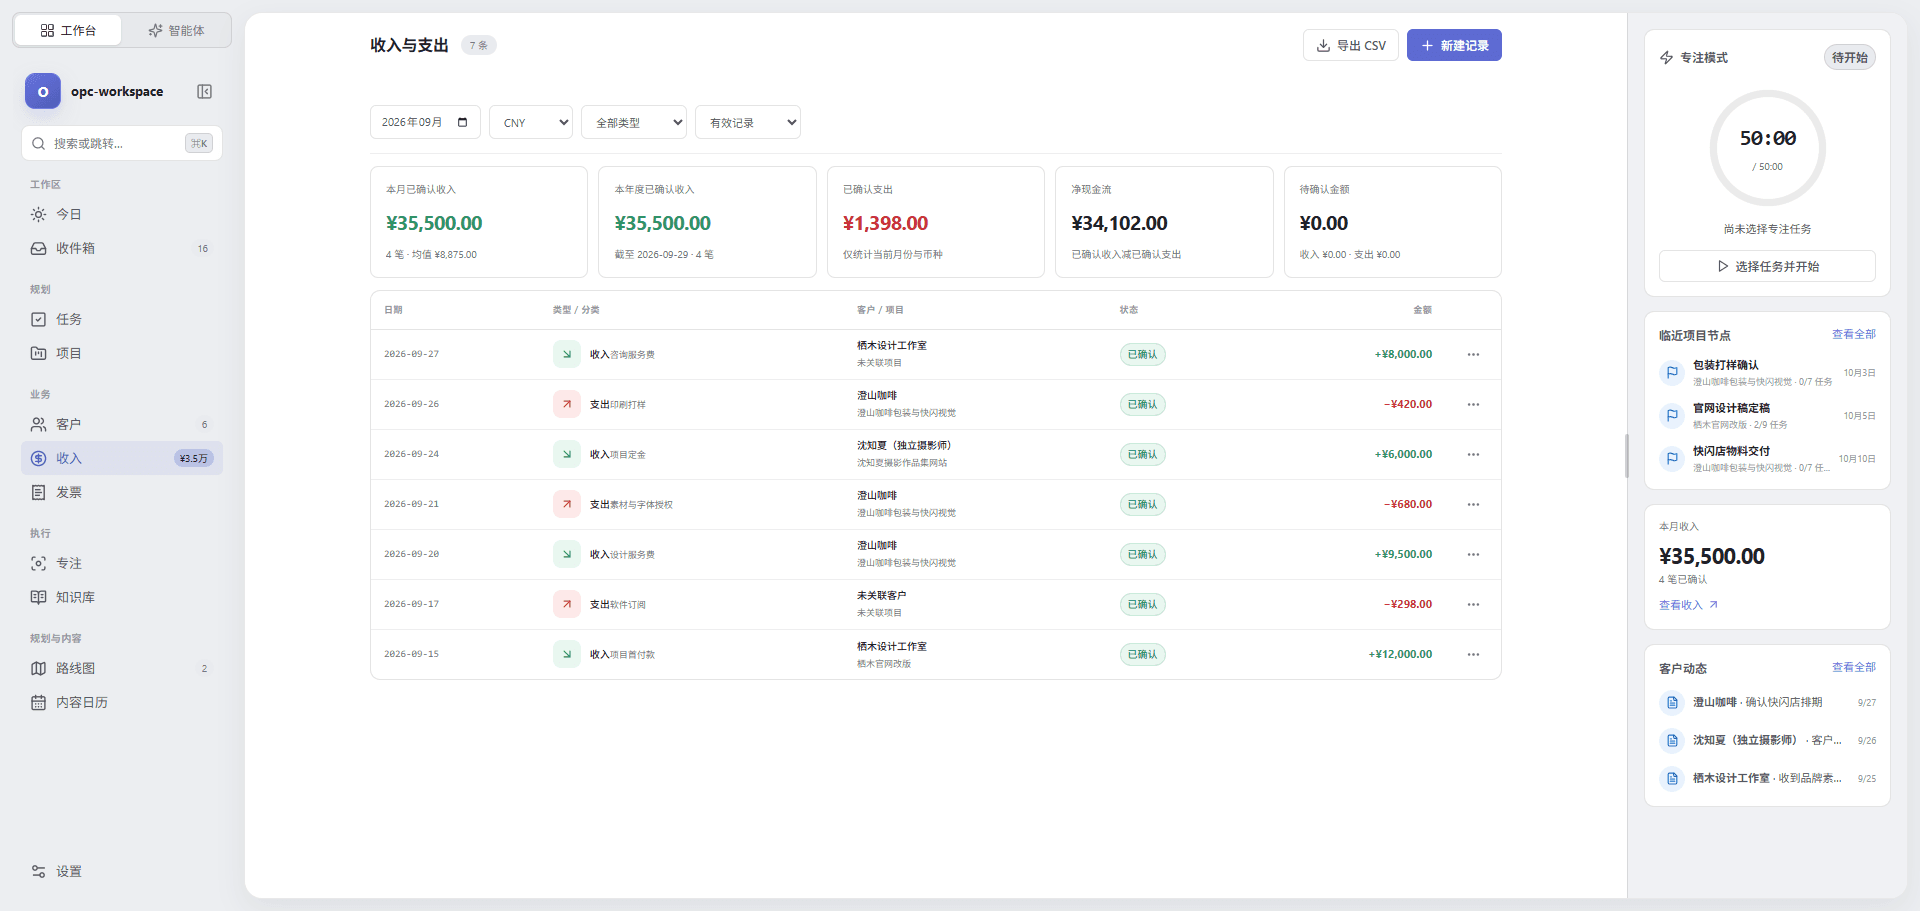Click the flag icon for 官网设计稿定稿
1920x911 pixels.
(x=1672, y=416)
